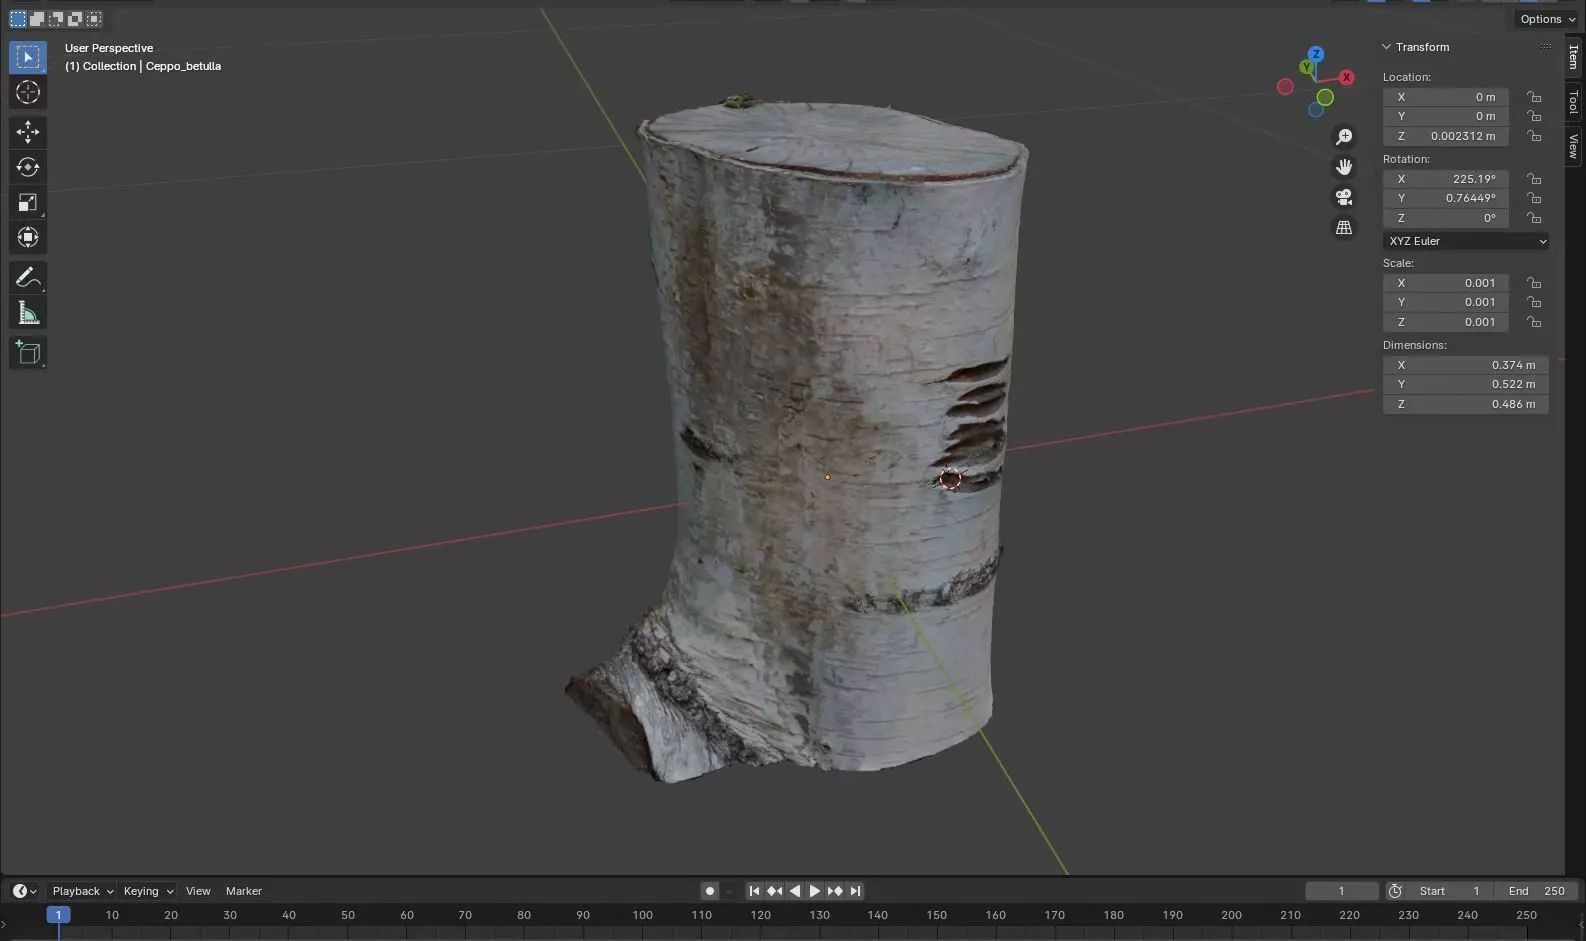This screenshot has width=1586, height=941.
Task: Click the blue frame 1 playhead marker
Action: point(58,915)
